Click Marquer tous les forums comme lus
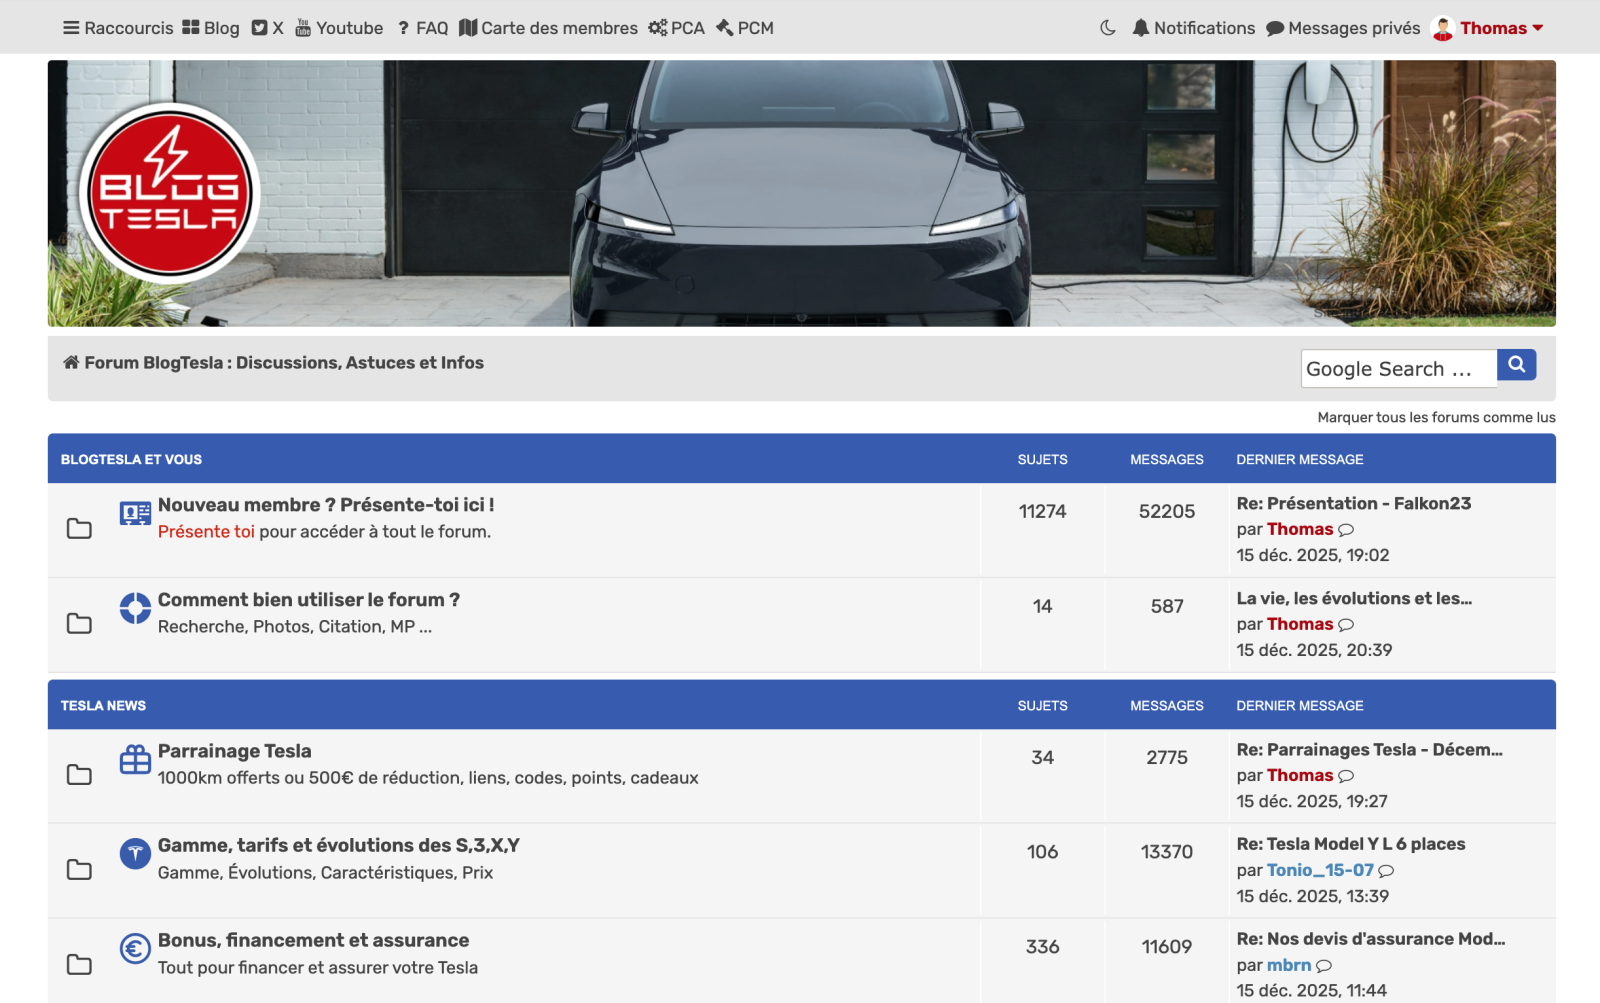The height and width of the screenshot is (1003, 1600). [1436, 417]
